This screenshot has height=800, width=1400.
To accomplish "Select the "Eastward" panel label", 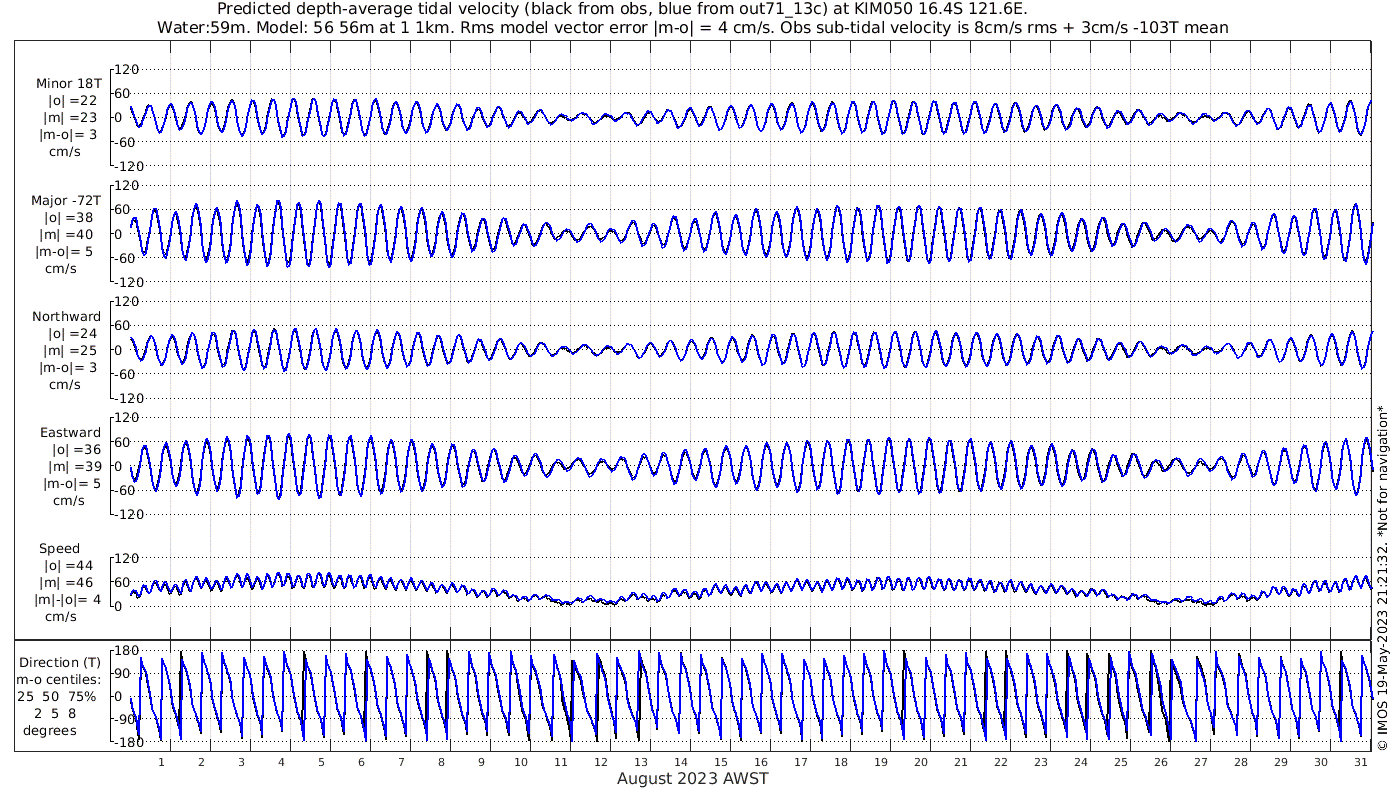I will [x=70, y=433].
